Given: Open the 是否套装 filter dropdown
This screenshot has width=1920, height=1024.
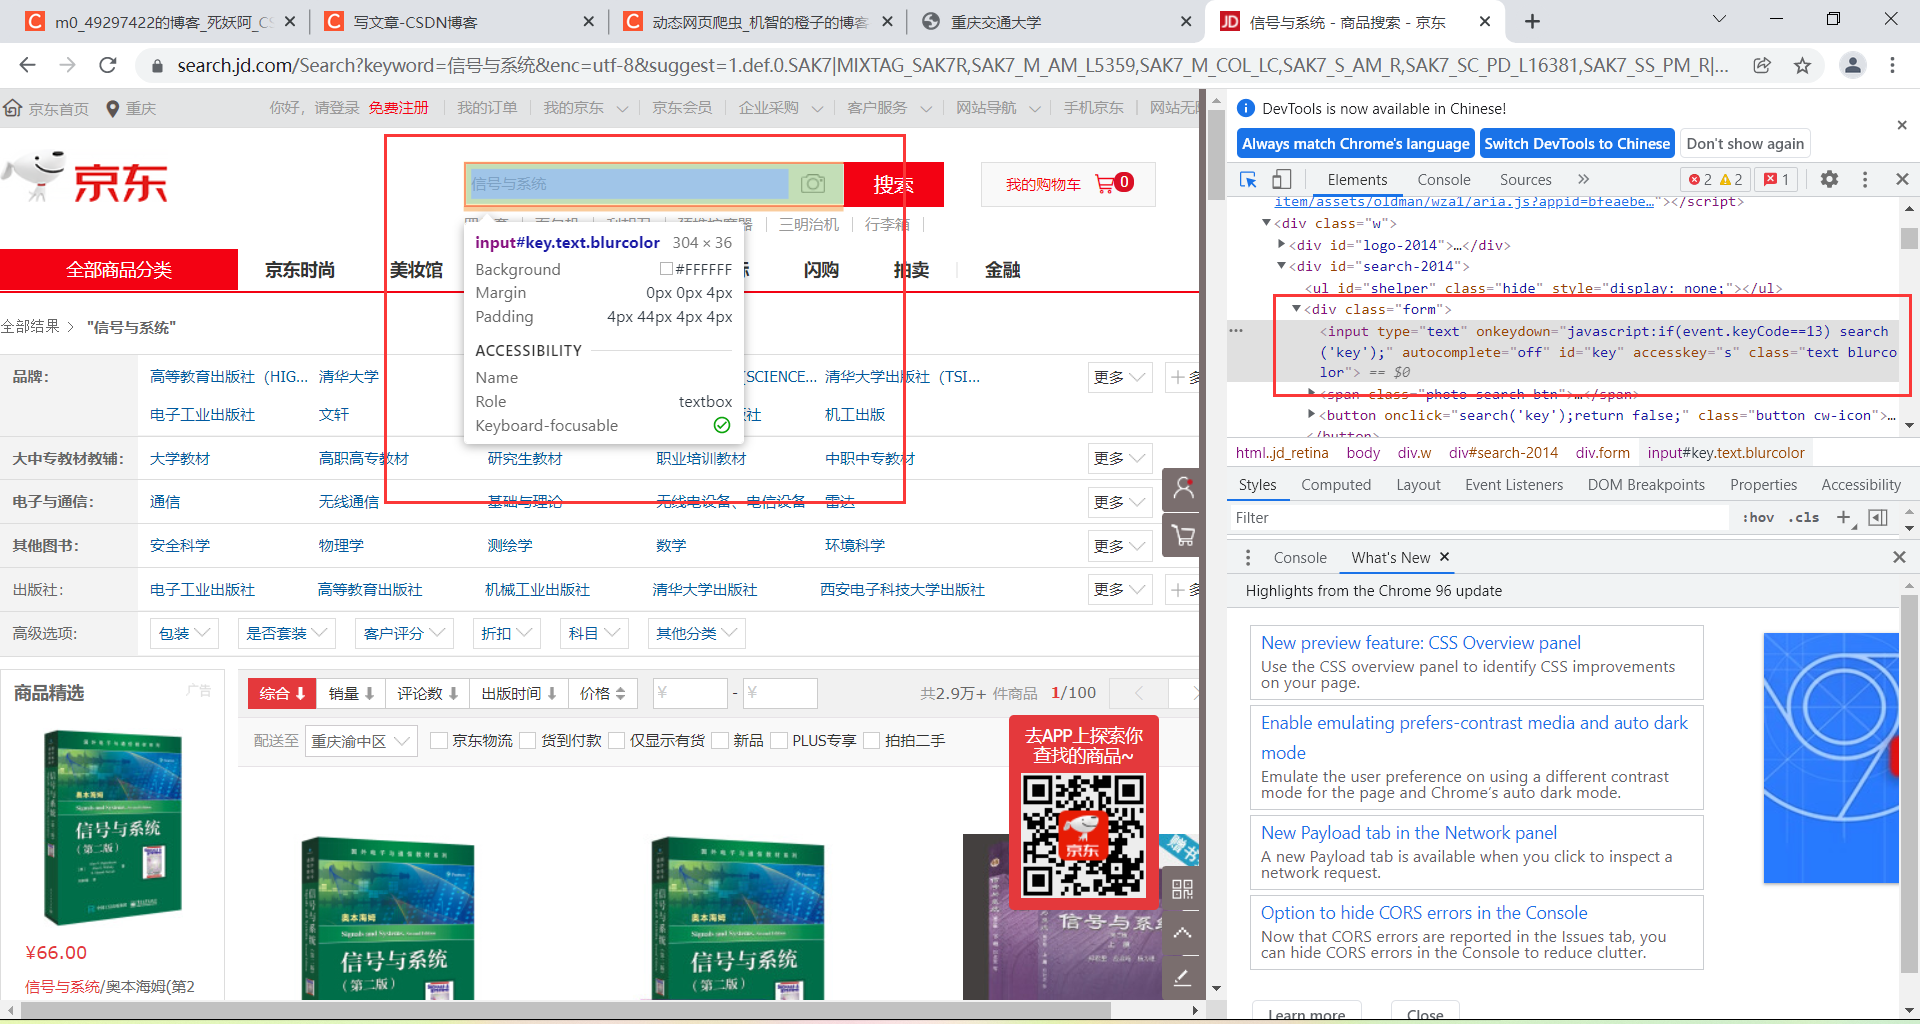Looking at the screenshot, I should click(286, 633).
